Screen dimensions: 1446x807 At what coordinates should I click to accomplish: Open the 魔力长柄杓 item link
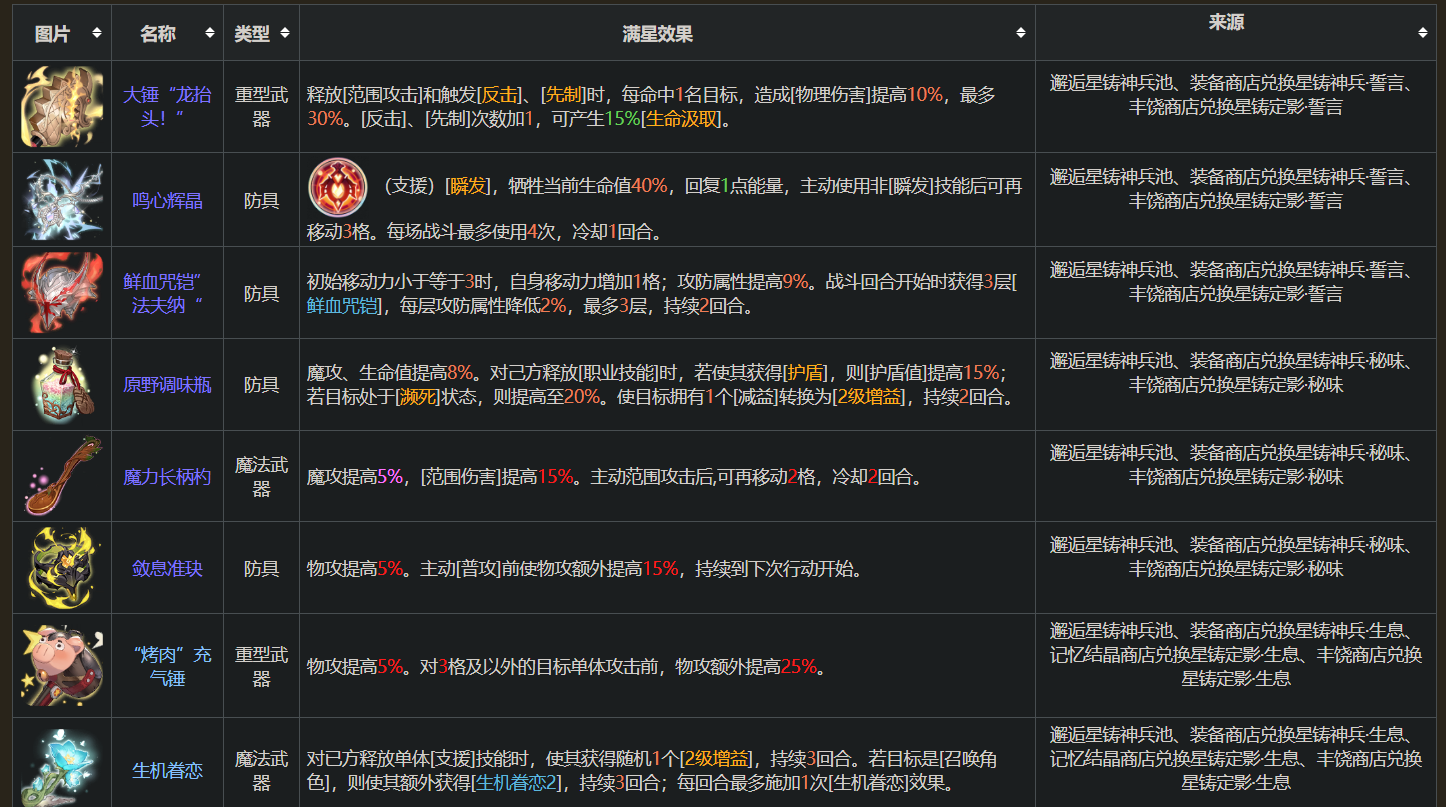click(168, 477)
